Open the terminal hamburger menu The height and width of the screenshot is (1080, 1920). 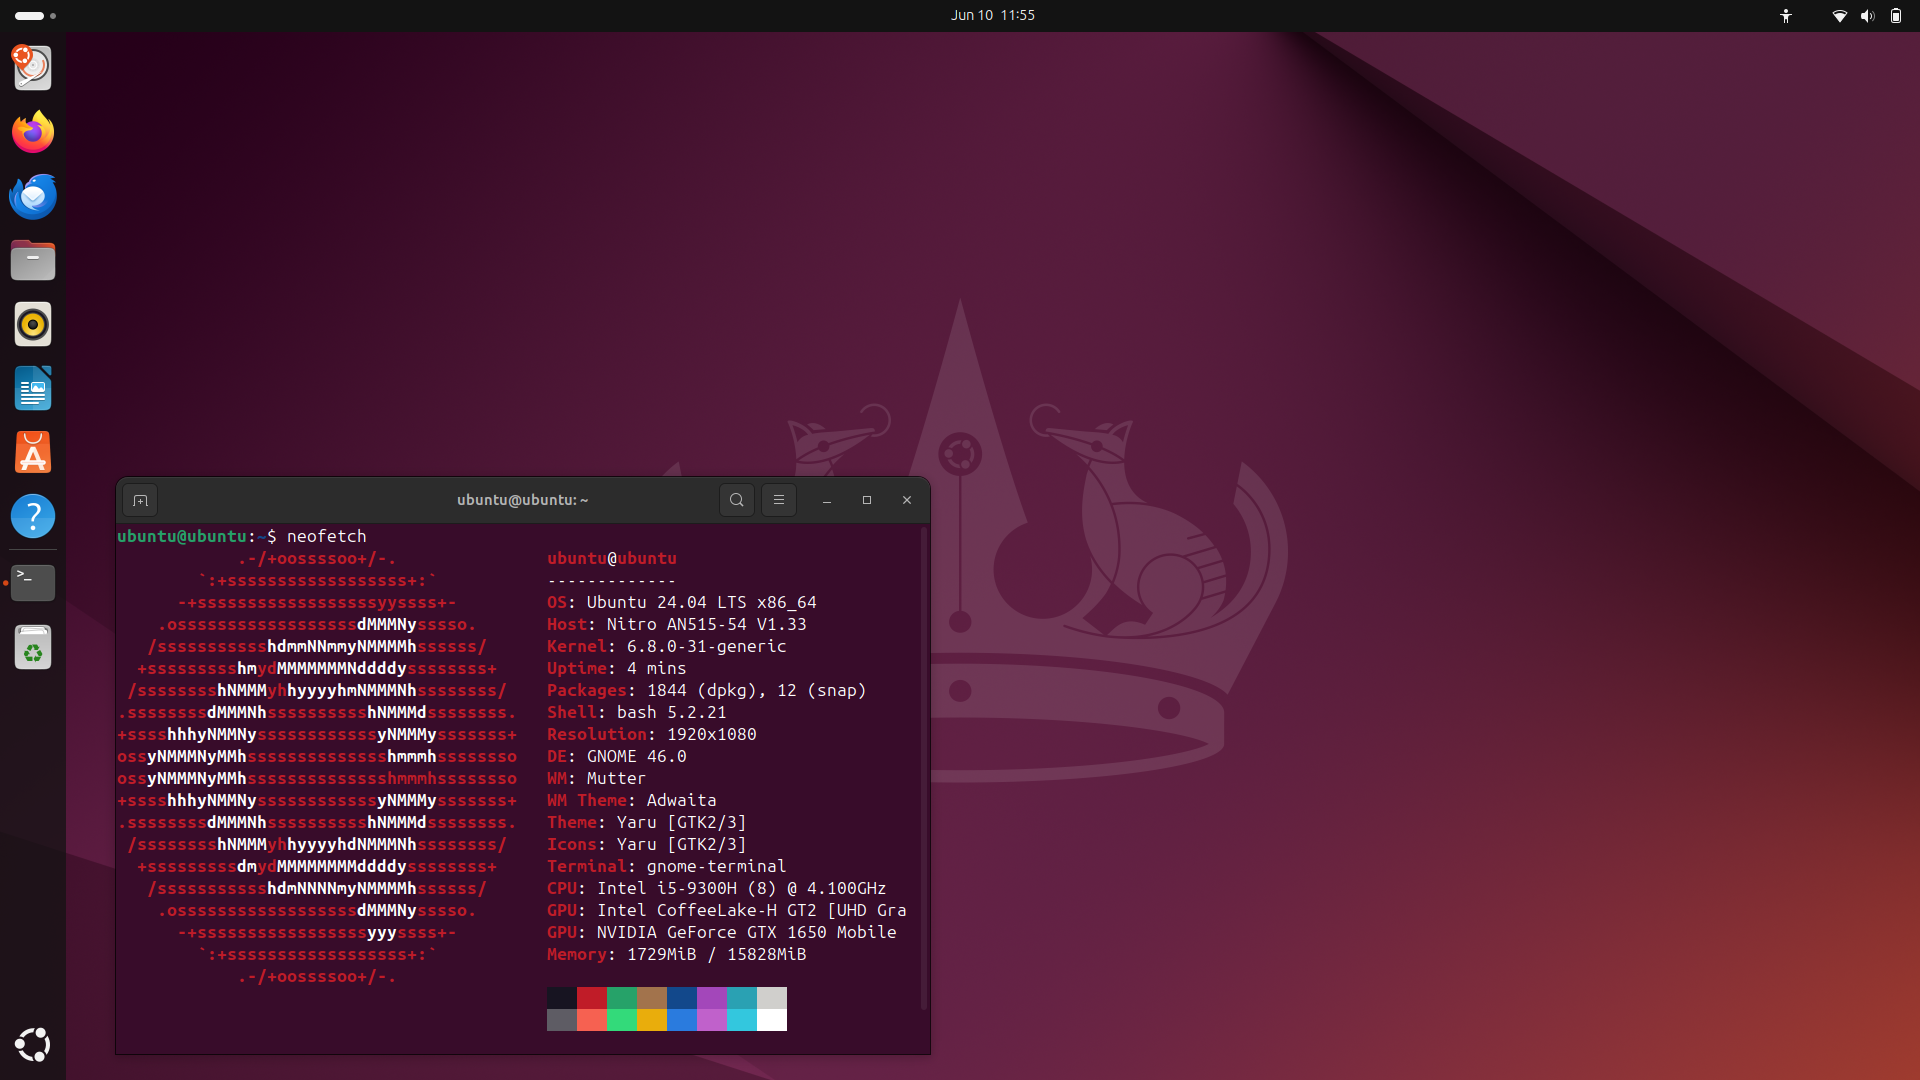(x=779, y=500)
